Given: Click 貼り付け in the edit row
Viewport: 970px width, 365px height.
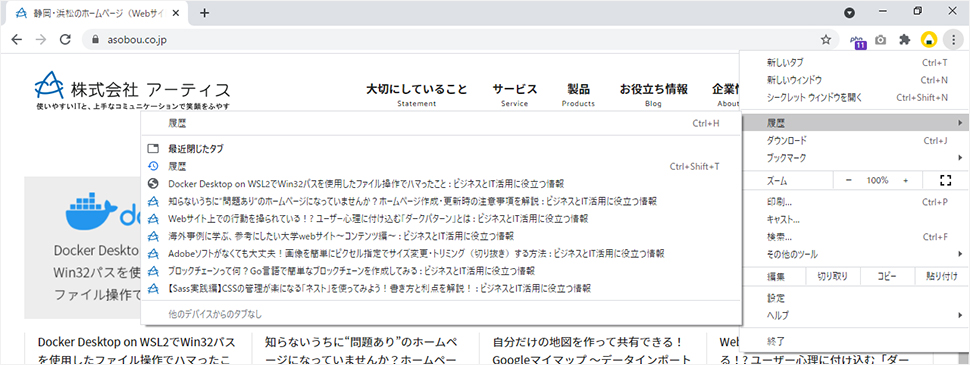Looking at the screenshot, I should [x=942, y=276].
